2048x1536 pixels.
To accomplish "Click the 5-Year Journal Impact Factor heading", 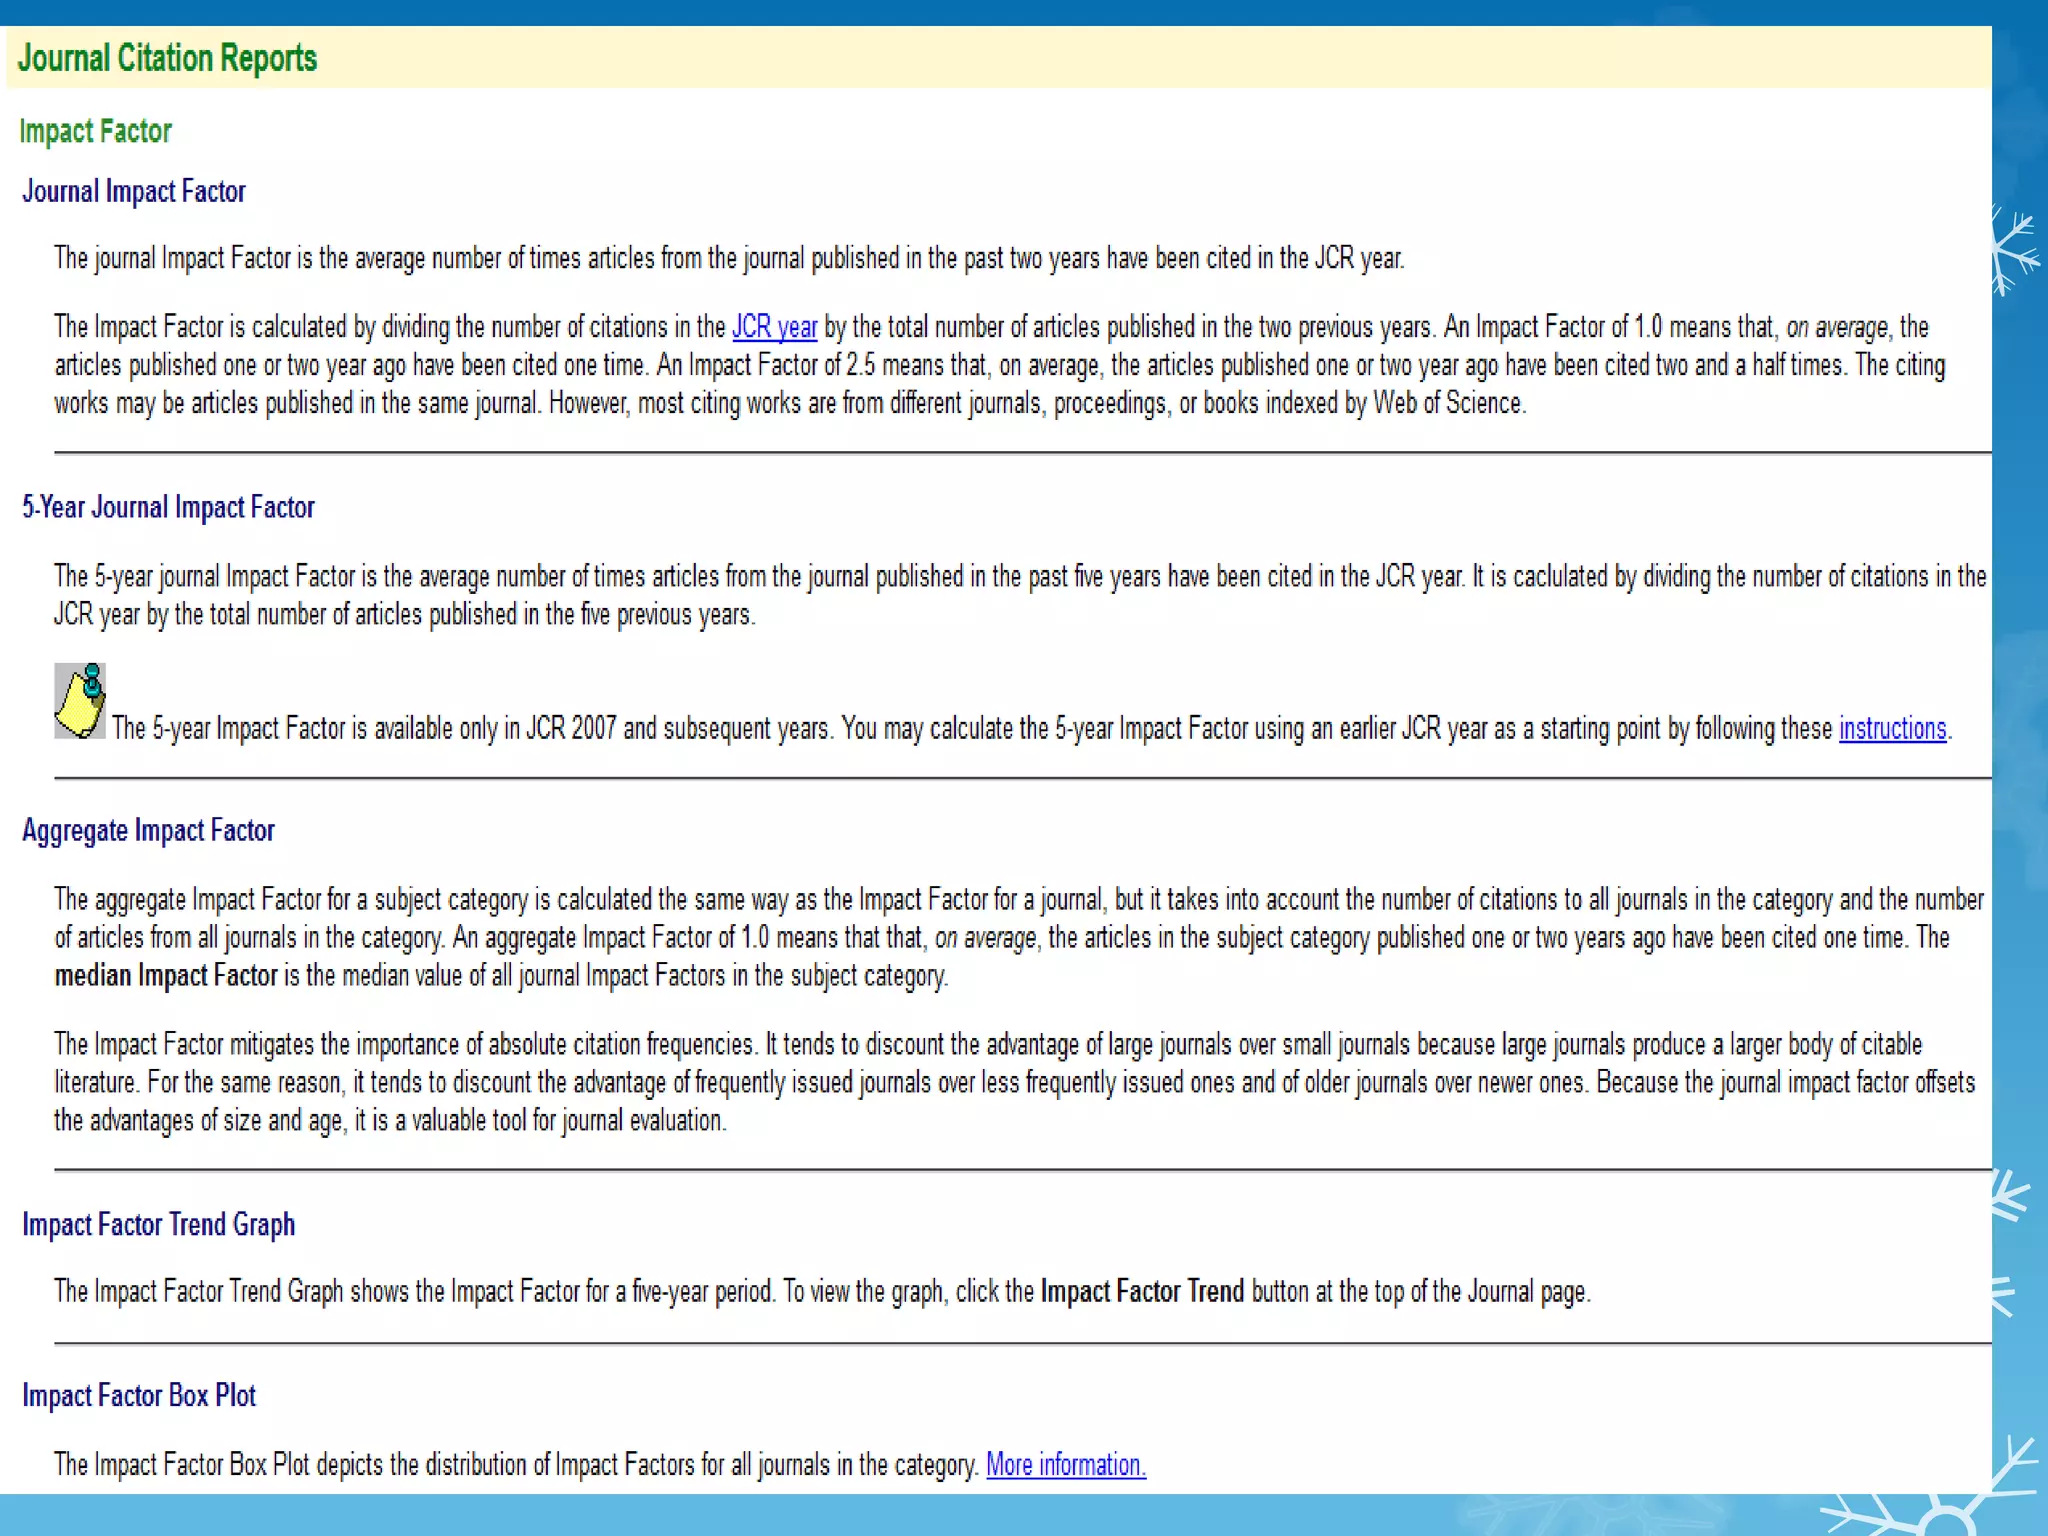I will (168, 507).
